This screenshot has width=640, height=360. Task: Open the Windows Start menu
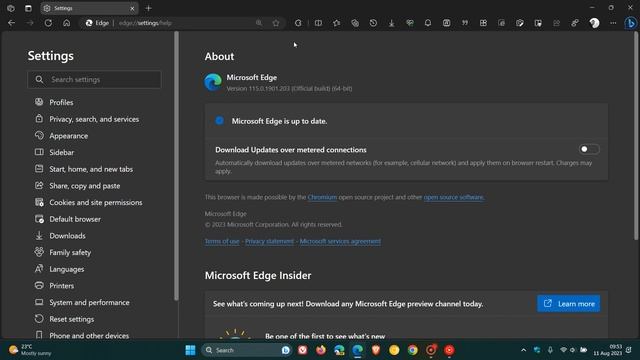[x=190, y=350]
